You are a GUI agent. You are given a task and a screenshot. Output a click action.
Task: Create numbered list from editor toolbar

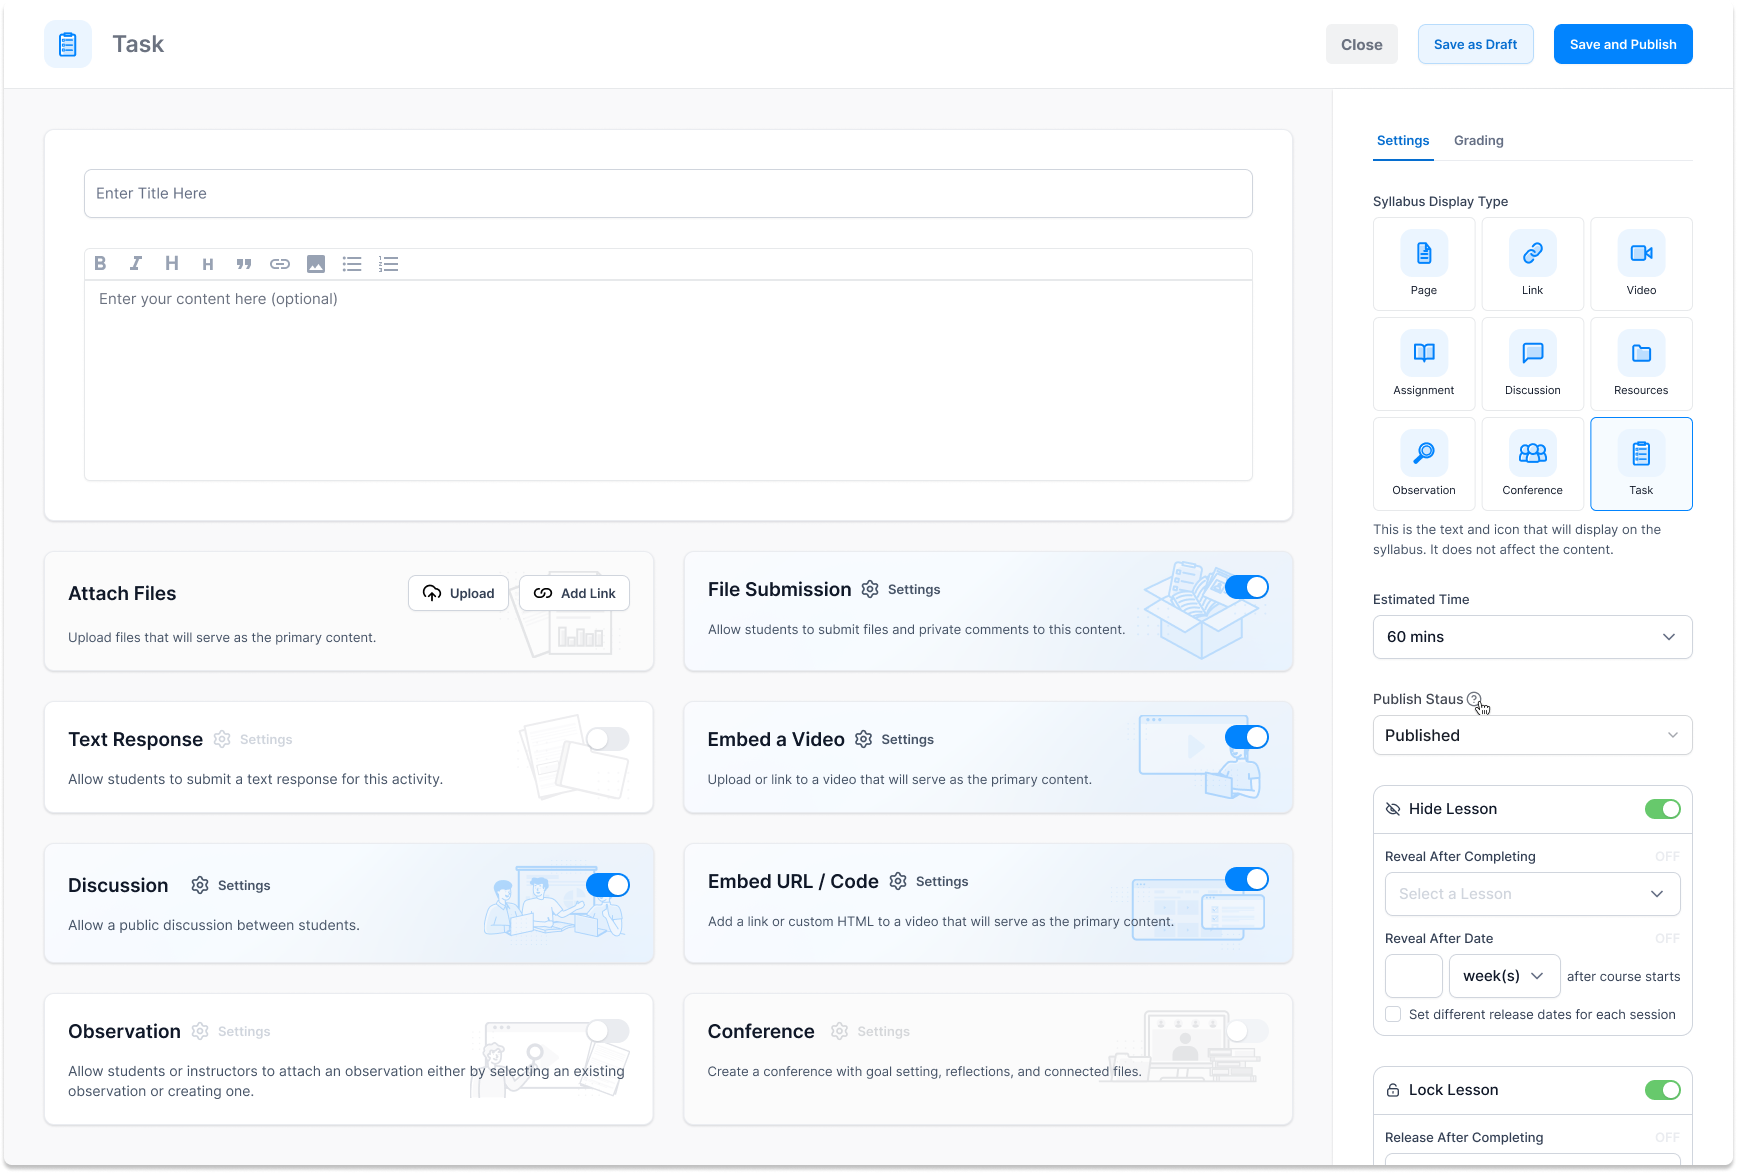(388, 264)
